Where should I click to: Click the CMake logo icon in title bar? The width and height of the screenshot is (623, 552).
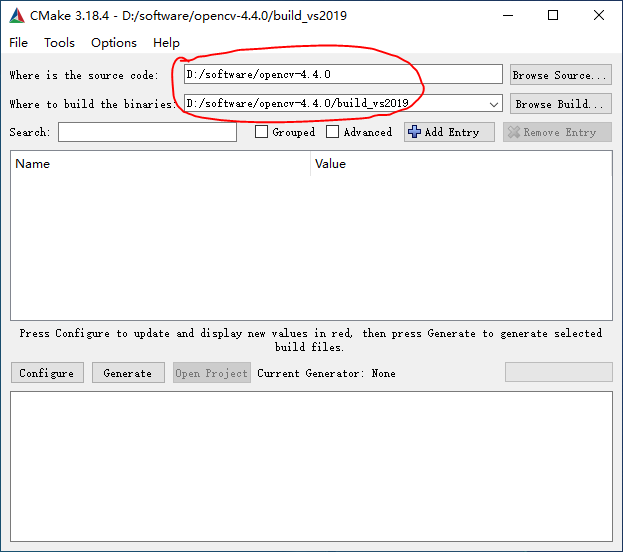17,15
